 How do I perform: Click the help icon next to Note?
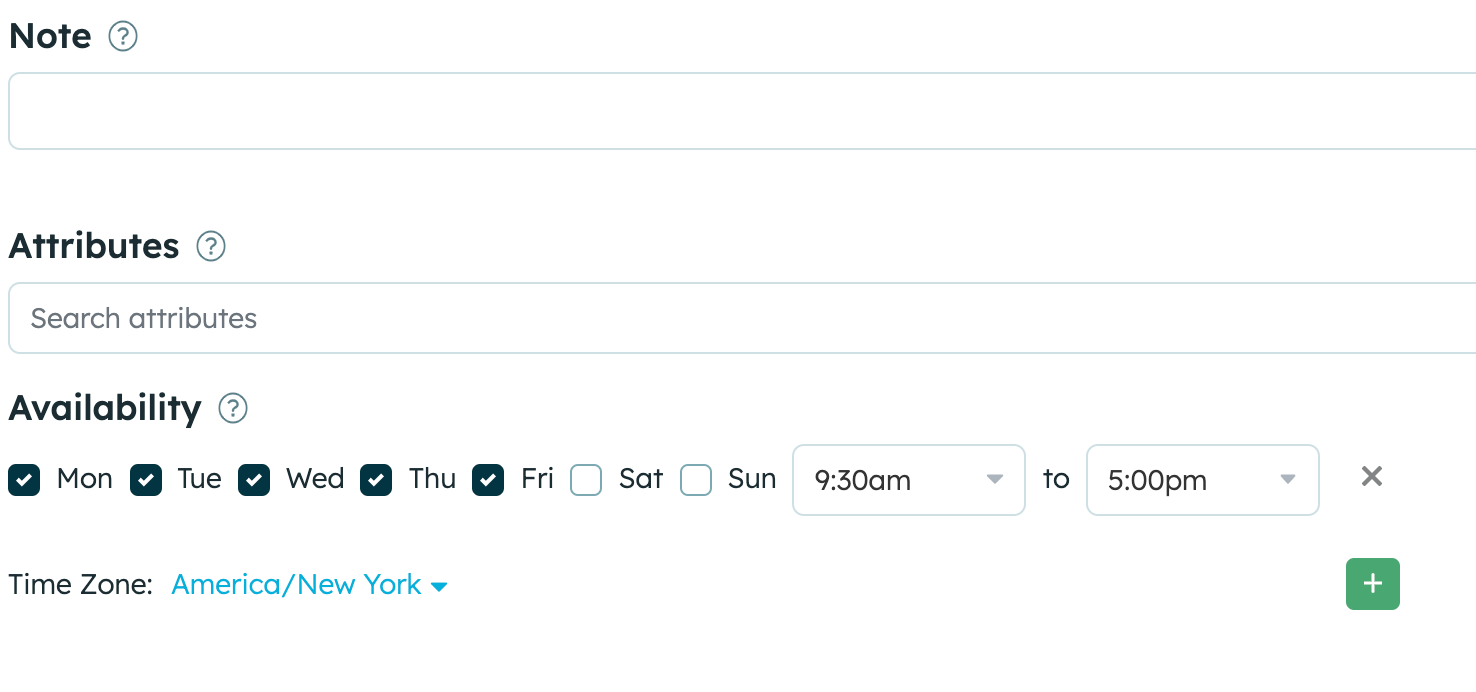(122, 37)
